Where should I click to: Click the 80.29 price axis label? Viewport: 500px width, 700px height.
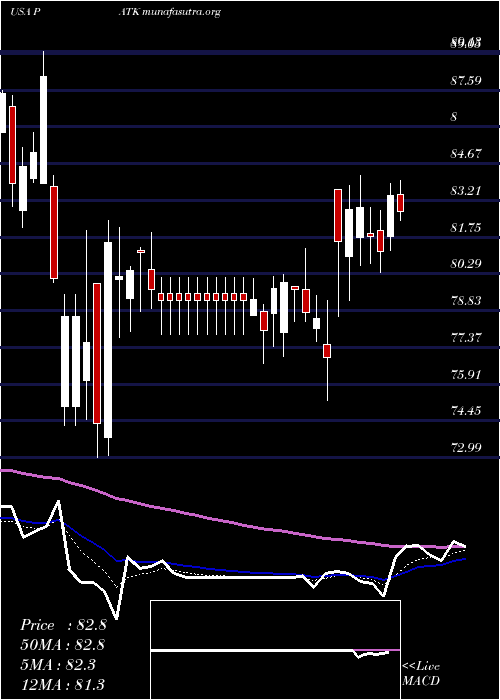(466, 263)
